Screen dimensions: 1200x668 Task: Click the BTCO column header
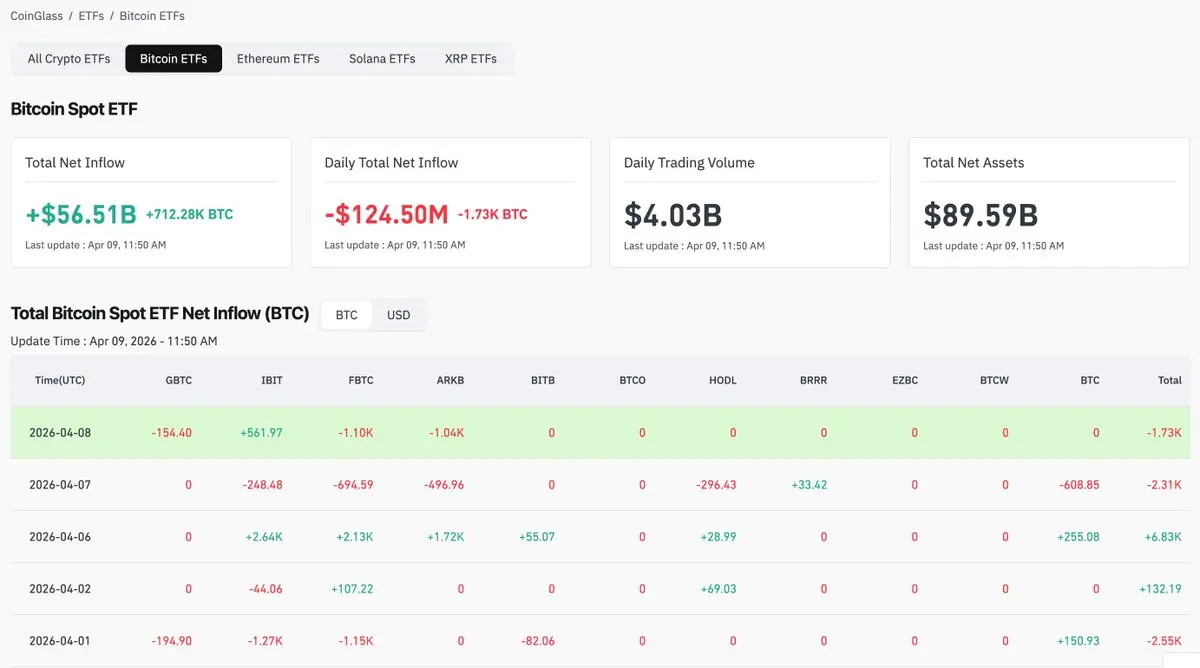click(633, 380)
